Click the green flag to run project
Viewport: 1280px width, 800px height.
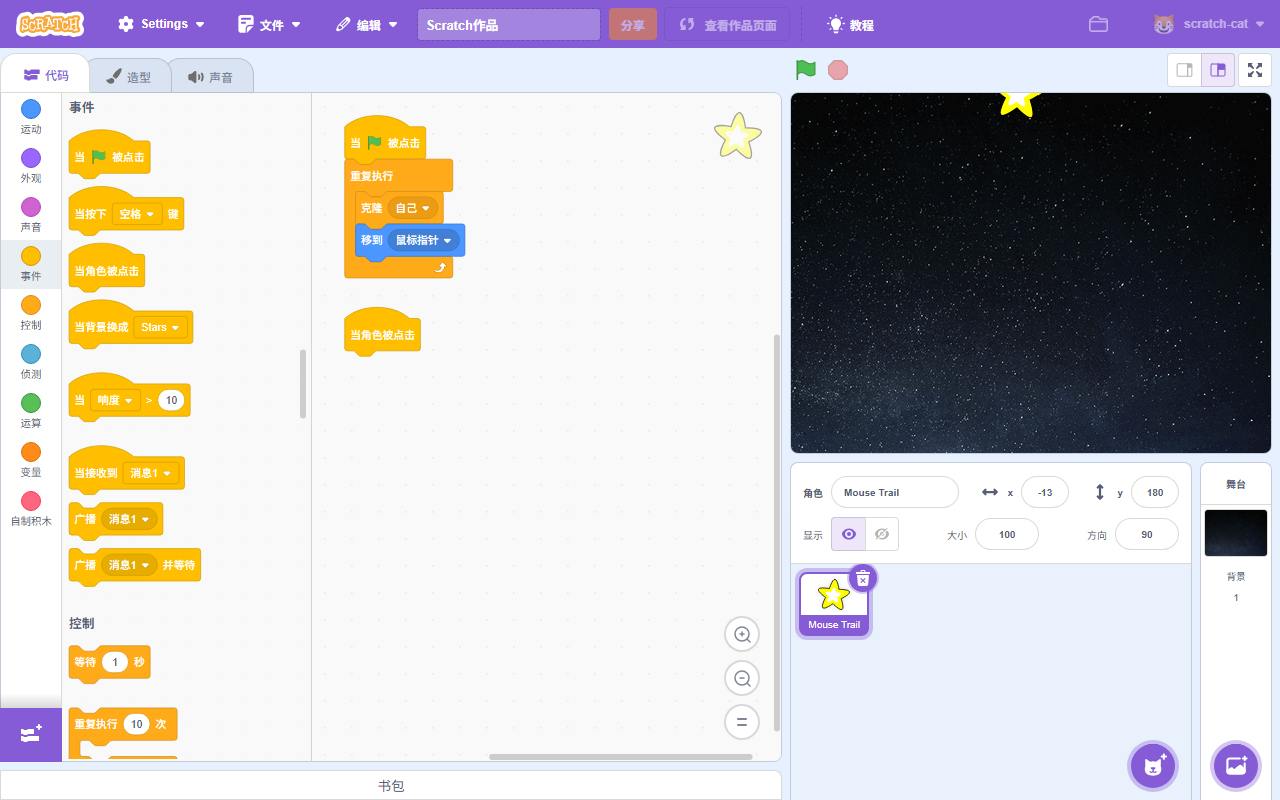(805, 70)
